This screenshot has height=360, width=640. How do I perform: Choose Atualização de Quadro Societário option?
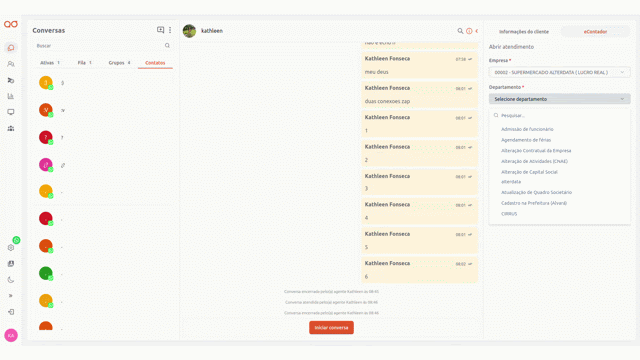tap(536, 192)
